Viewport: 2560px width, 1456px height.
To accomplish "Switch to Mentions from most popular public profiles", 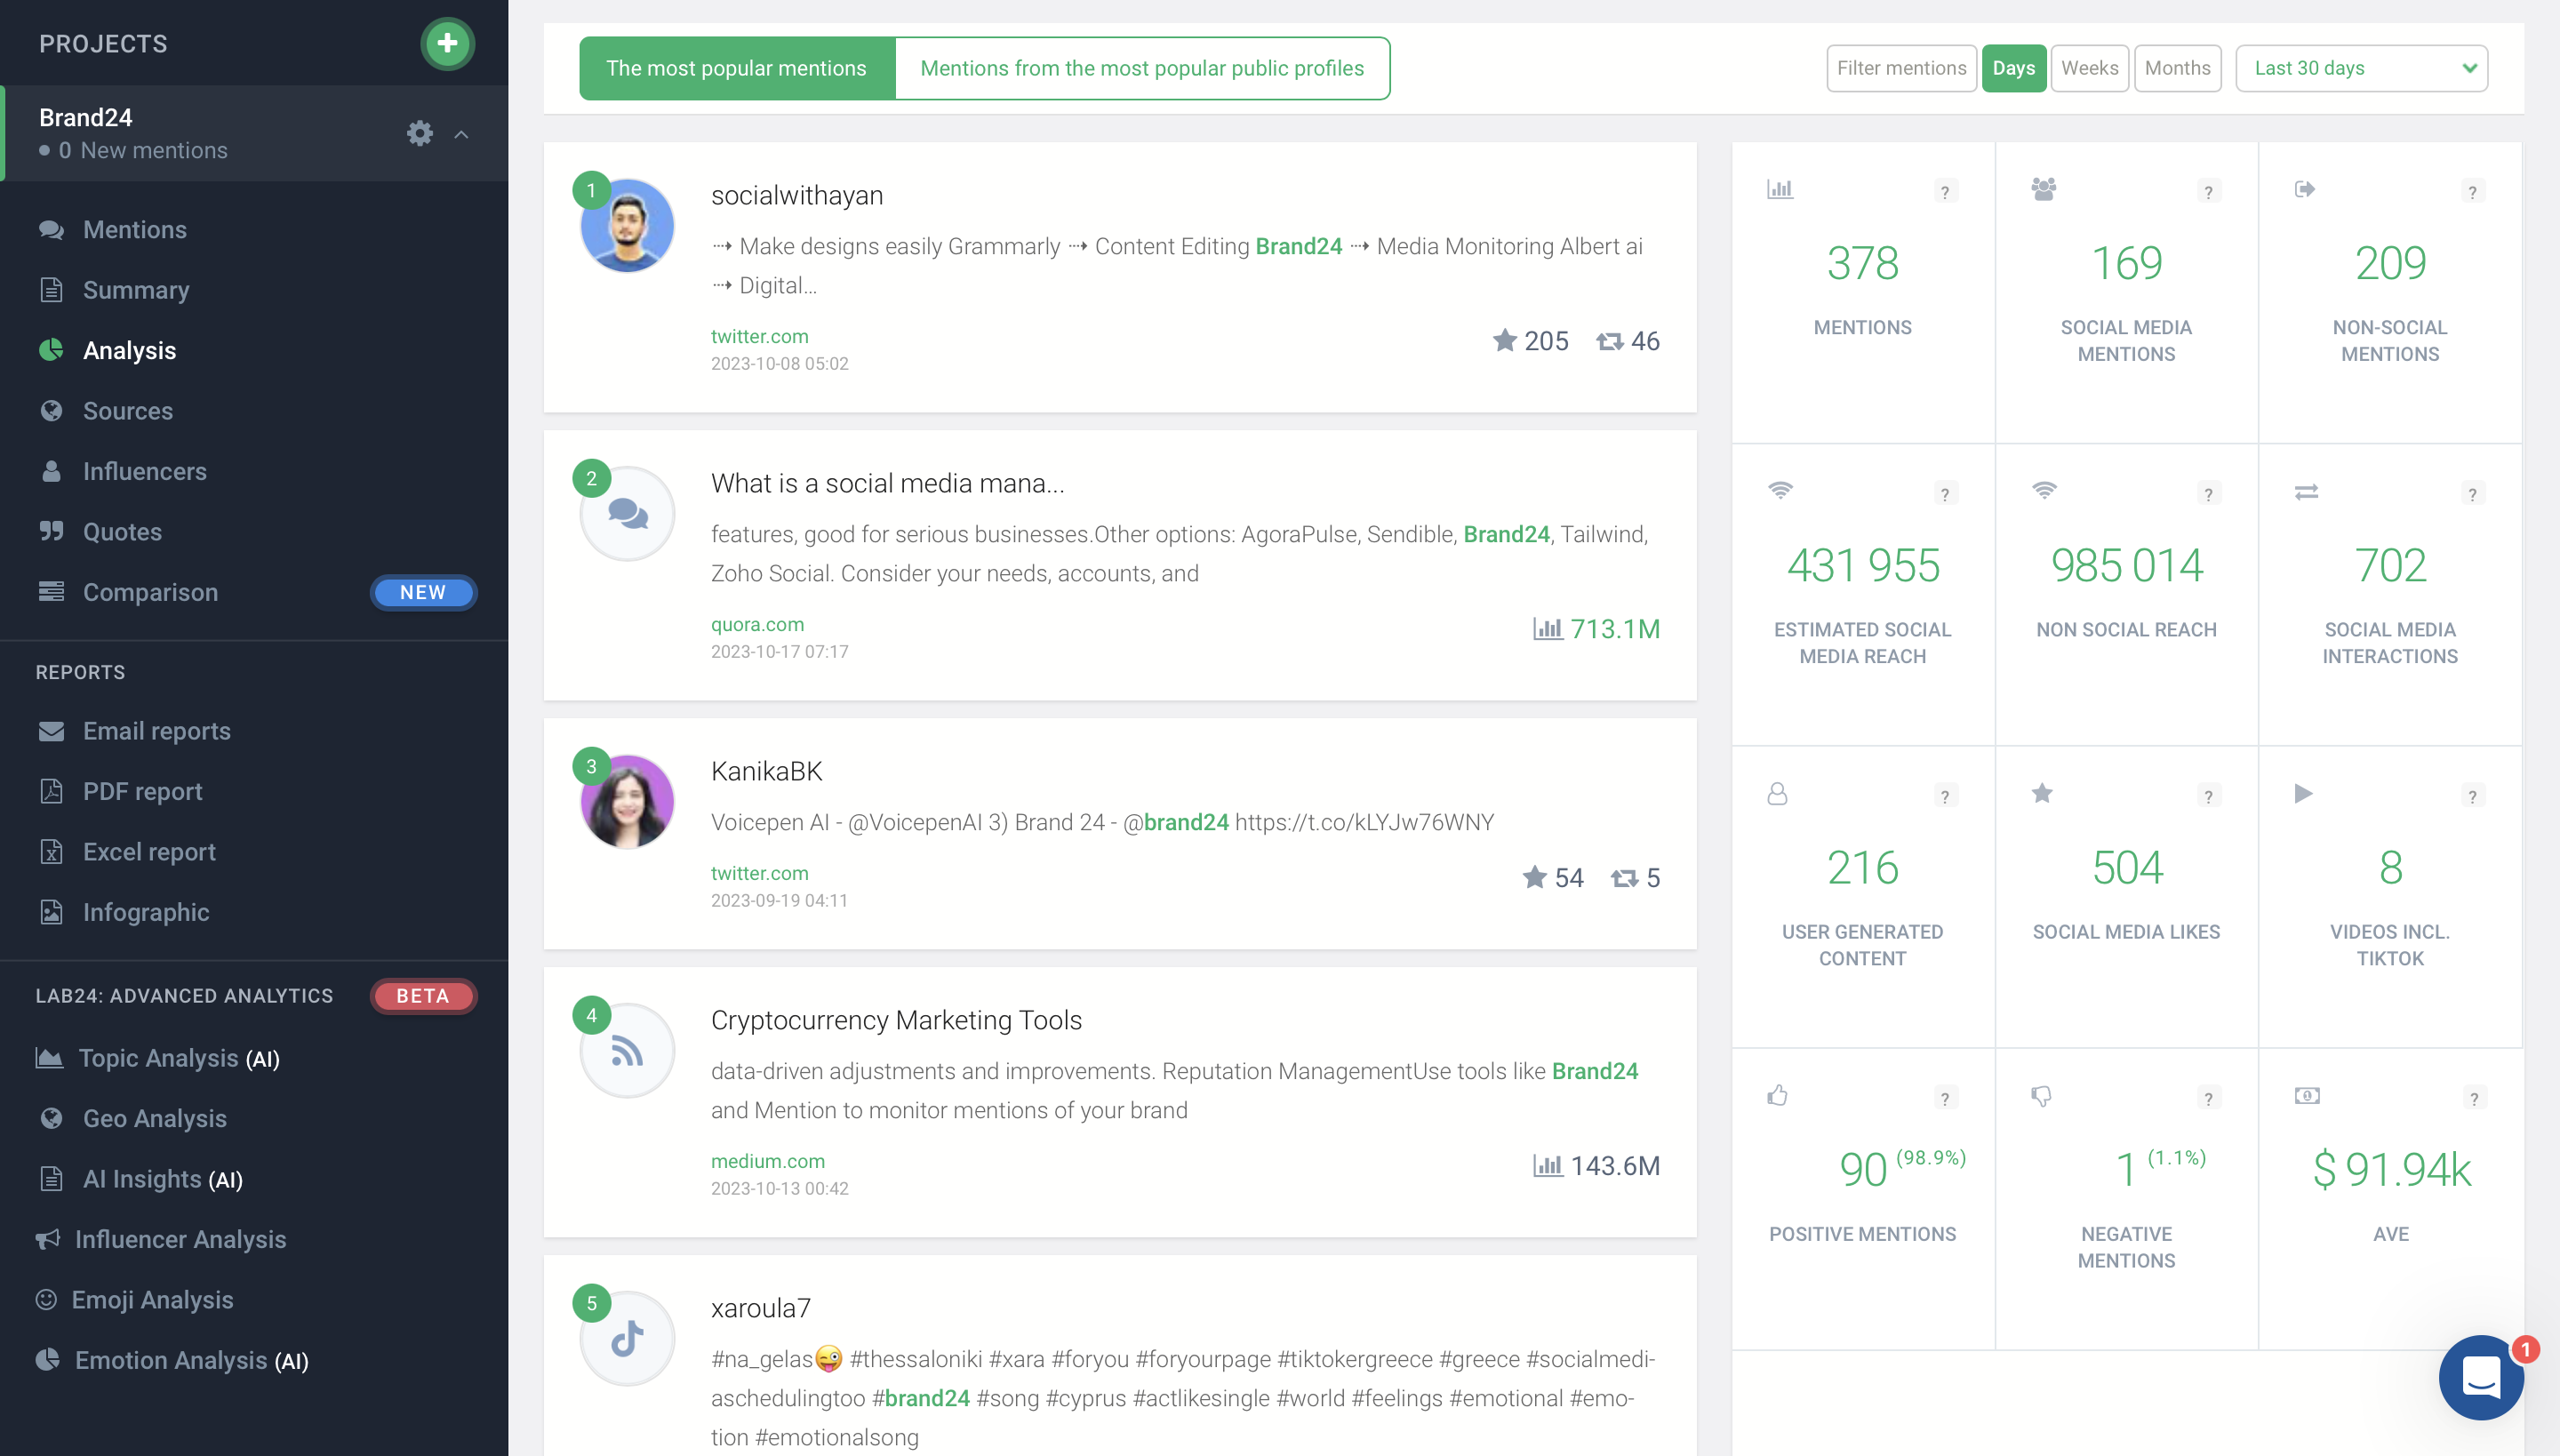I will coord(1141,68).
